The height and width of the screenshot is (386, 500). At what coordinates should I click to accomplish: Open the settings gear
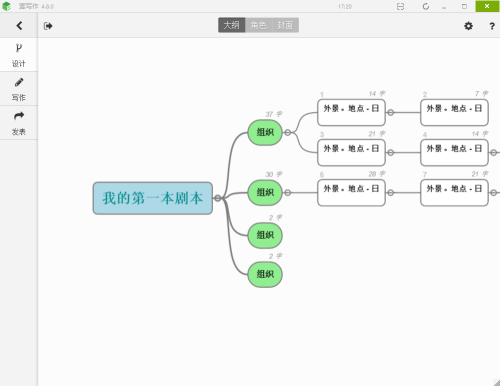click(x=468, y=26)
